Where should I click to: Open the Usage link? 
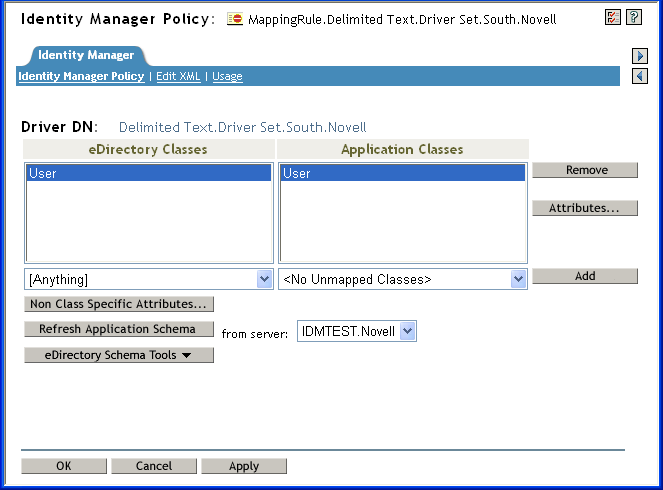tap(227, 77)
